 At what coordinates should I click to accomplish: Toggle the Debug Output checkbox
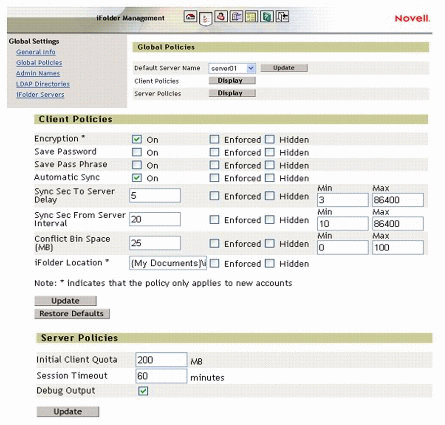[143, 391]
